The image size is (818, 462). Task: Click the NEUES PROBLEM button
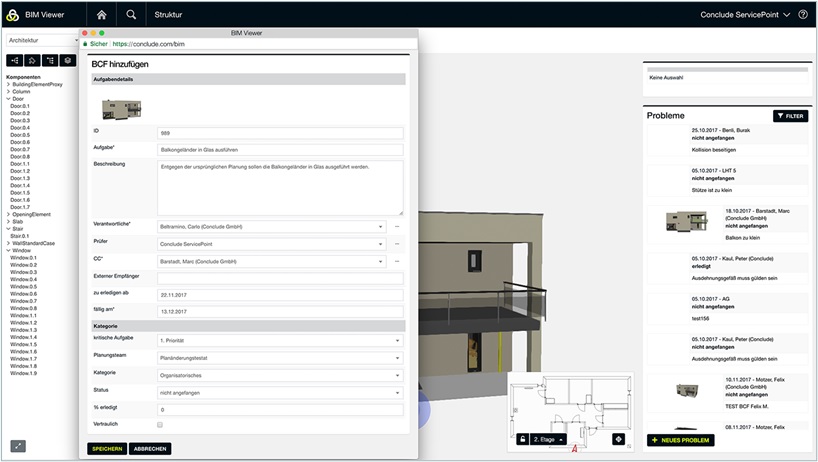pos(681,440)
